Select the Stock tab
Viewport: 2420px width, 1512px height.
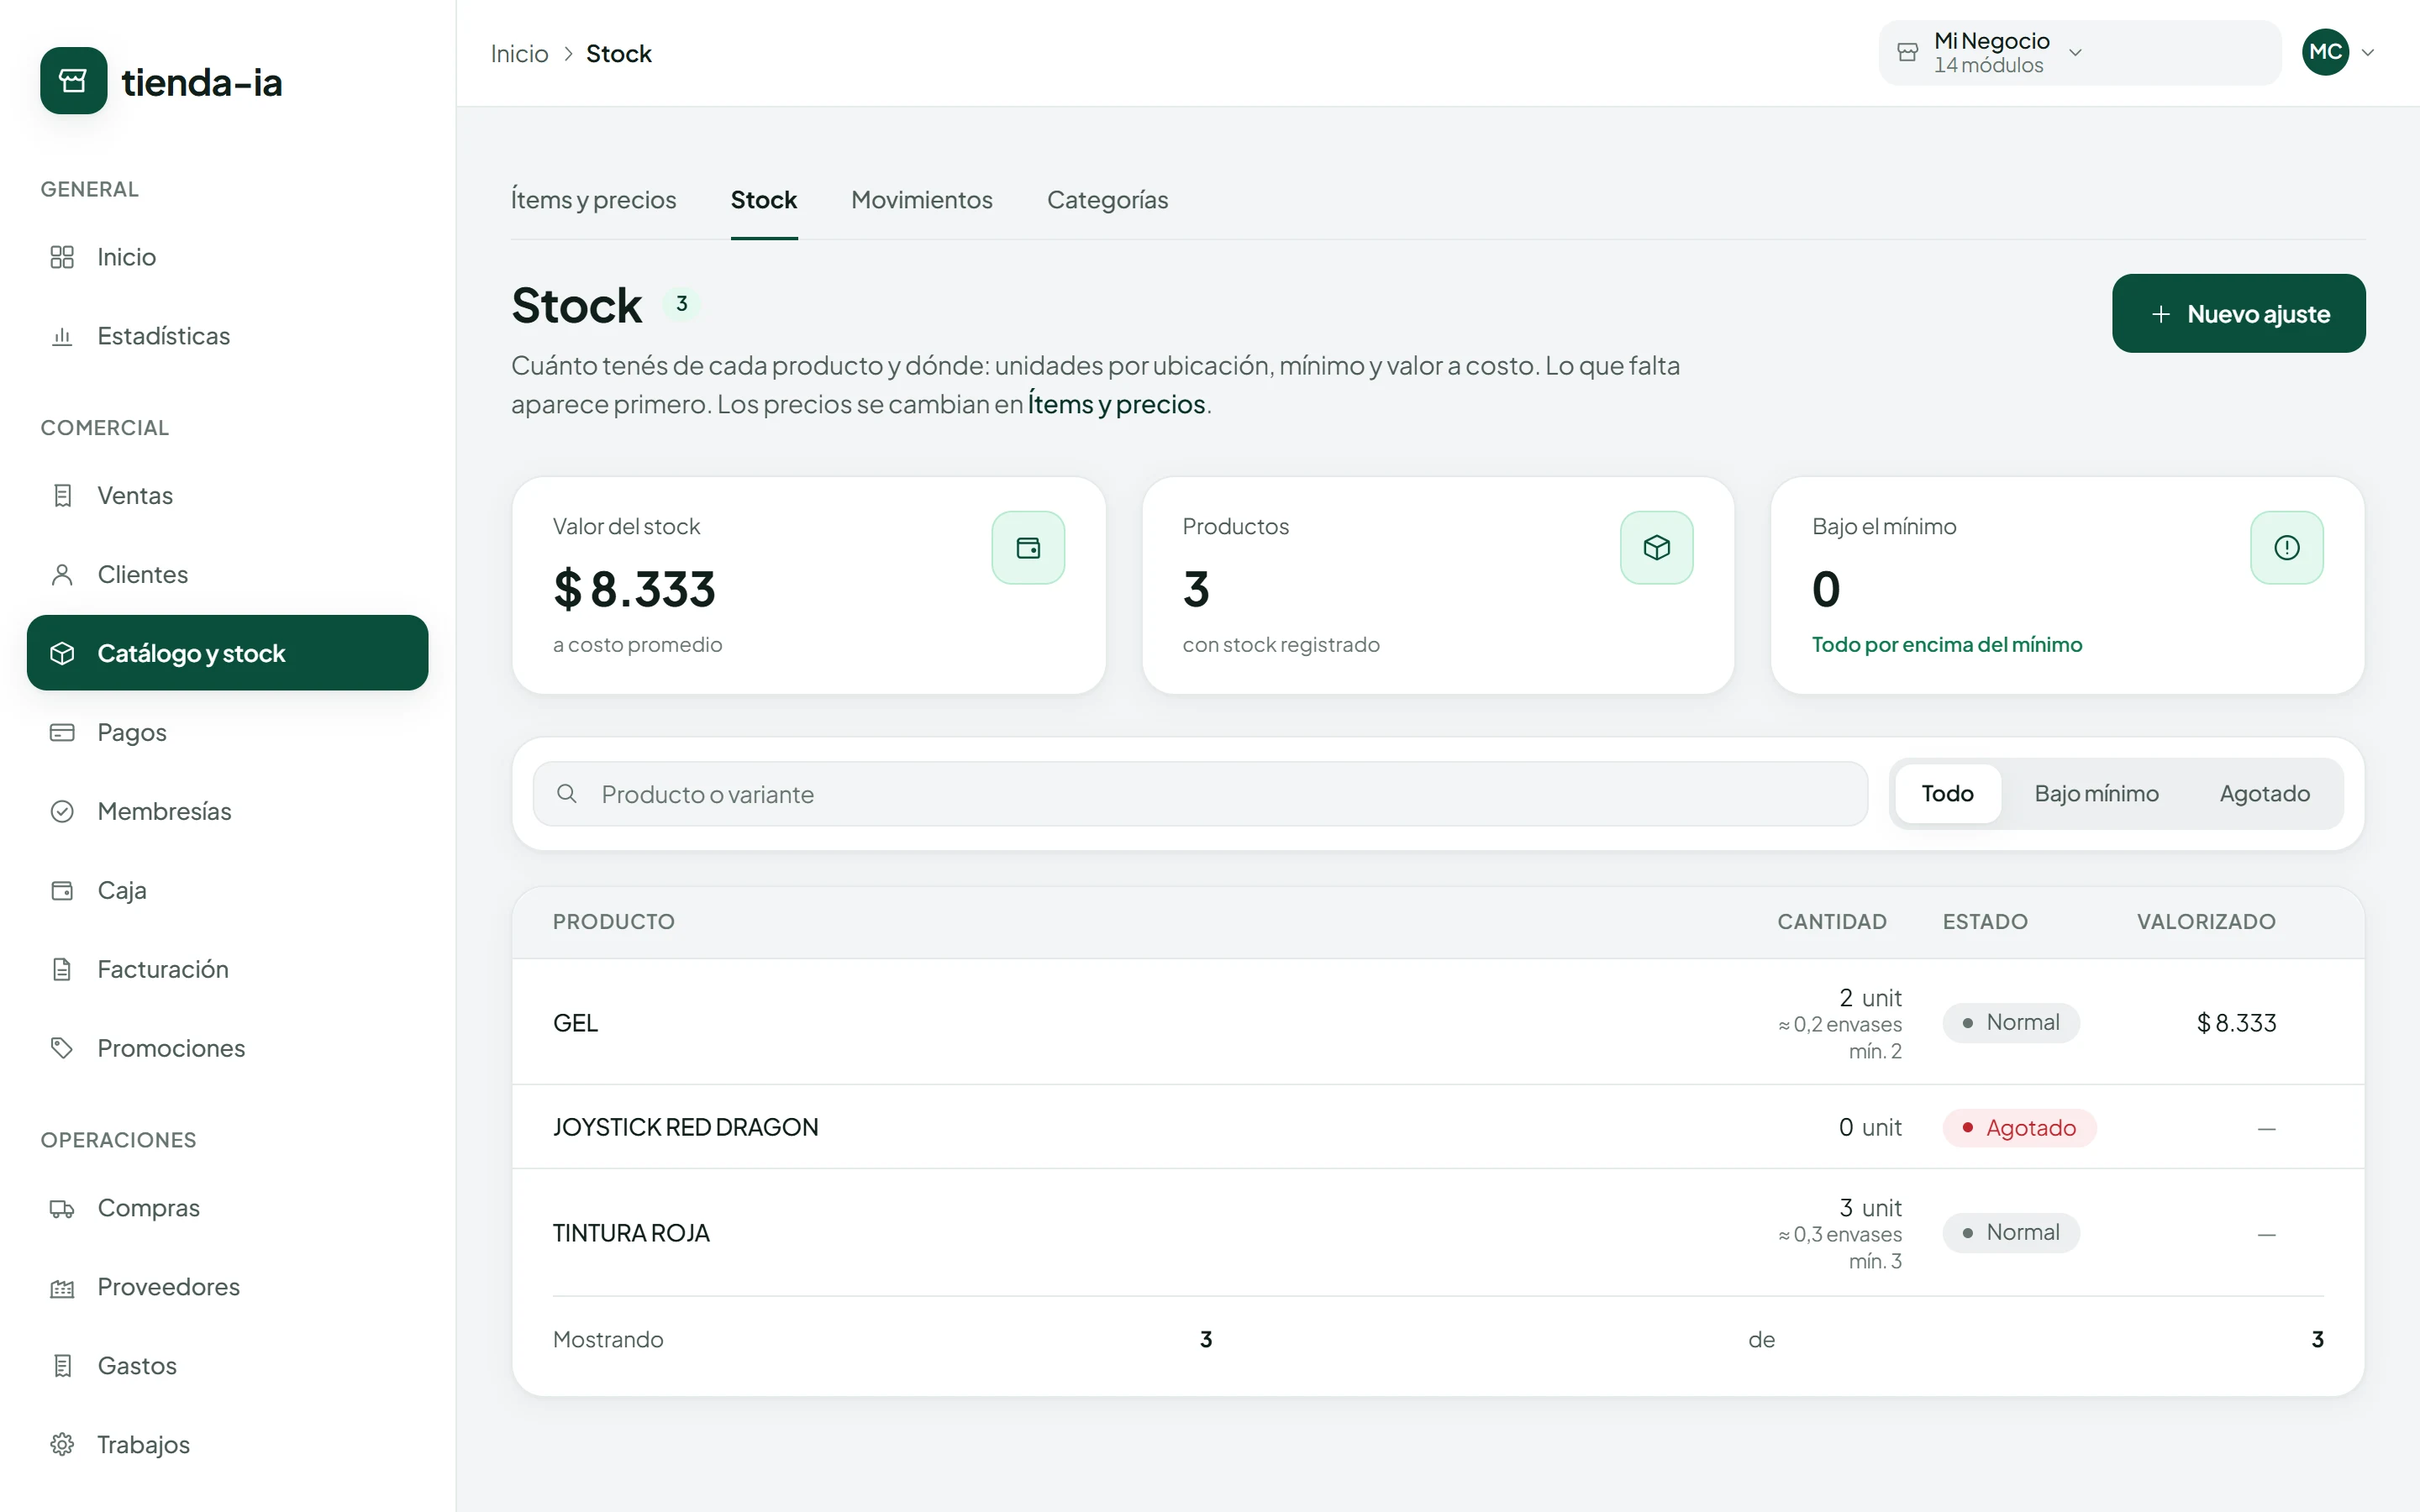(x=764, y=200)
